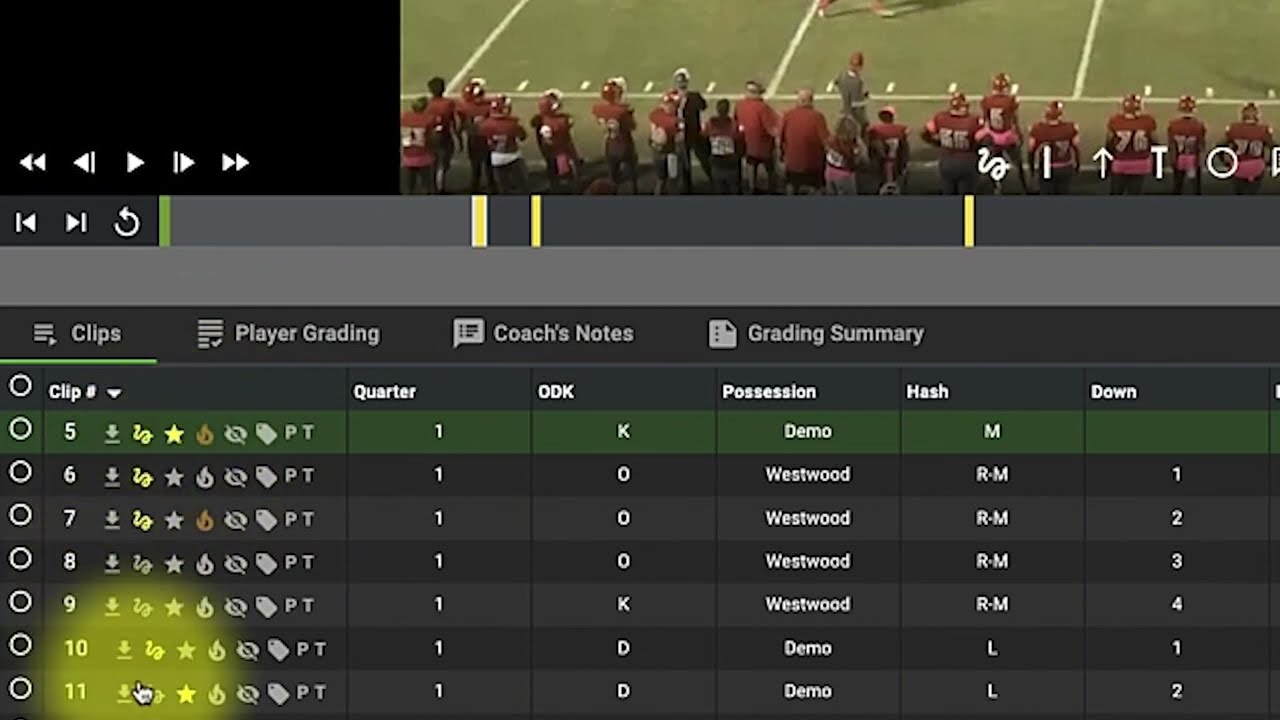The height and width of the screenshot is (720, 1280).
Task: Select clip 10 radio button
Action: coord(20,645)
